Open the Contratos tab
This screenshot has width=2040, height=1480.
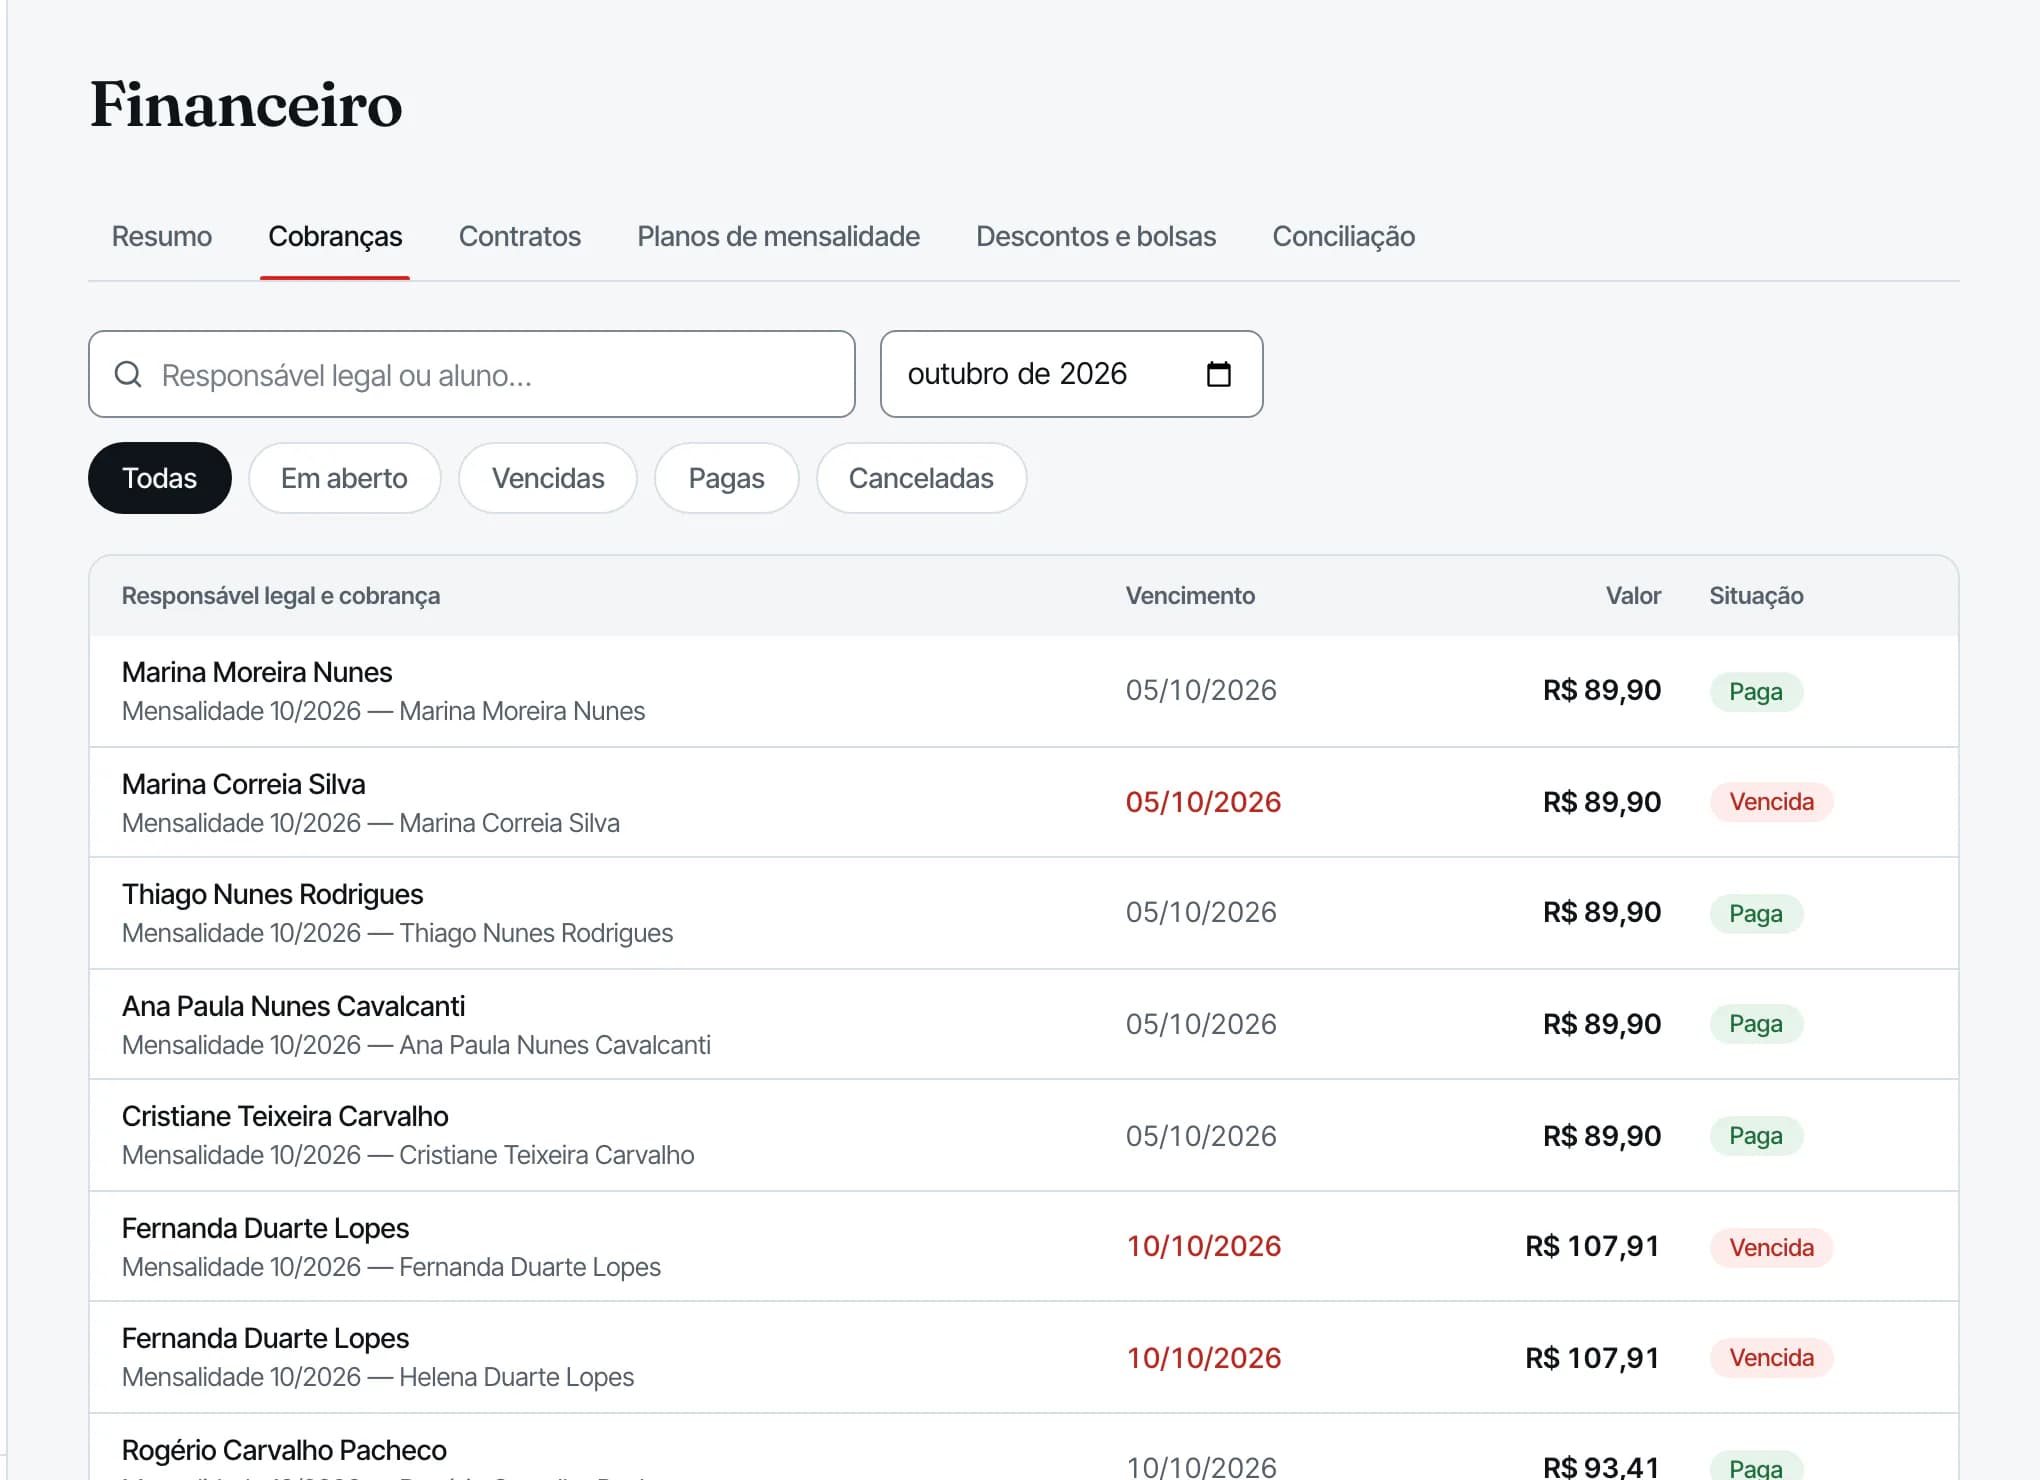click(520, 236)
